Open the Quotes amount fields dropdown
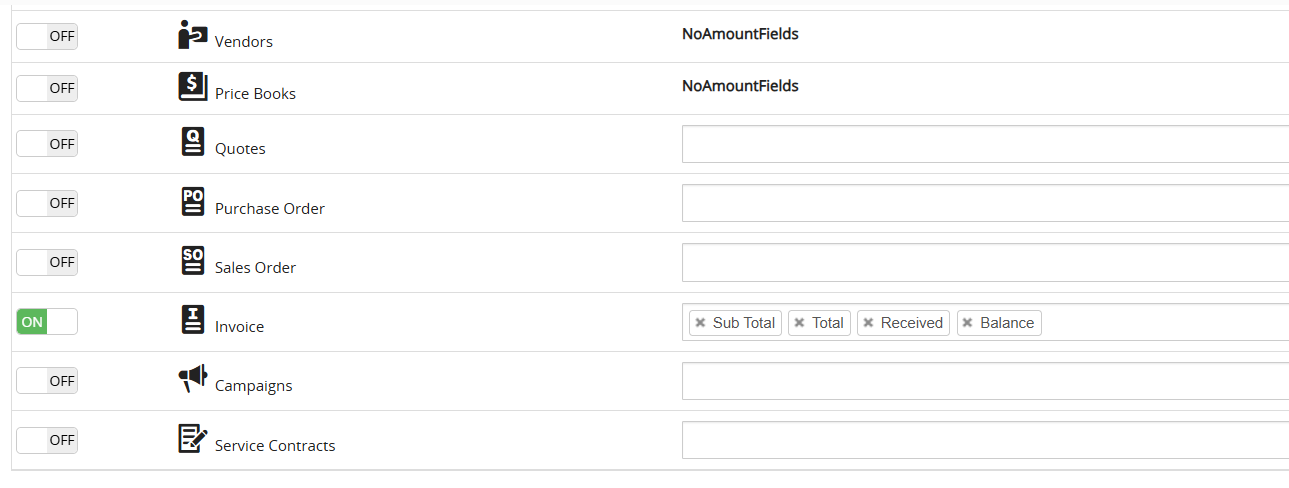 point(984,144)
